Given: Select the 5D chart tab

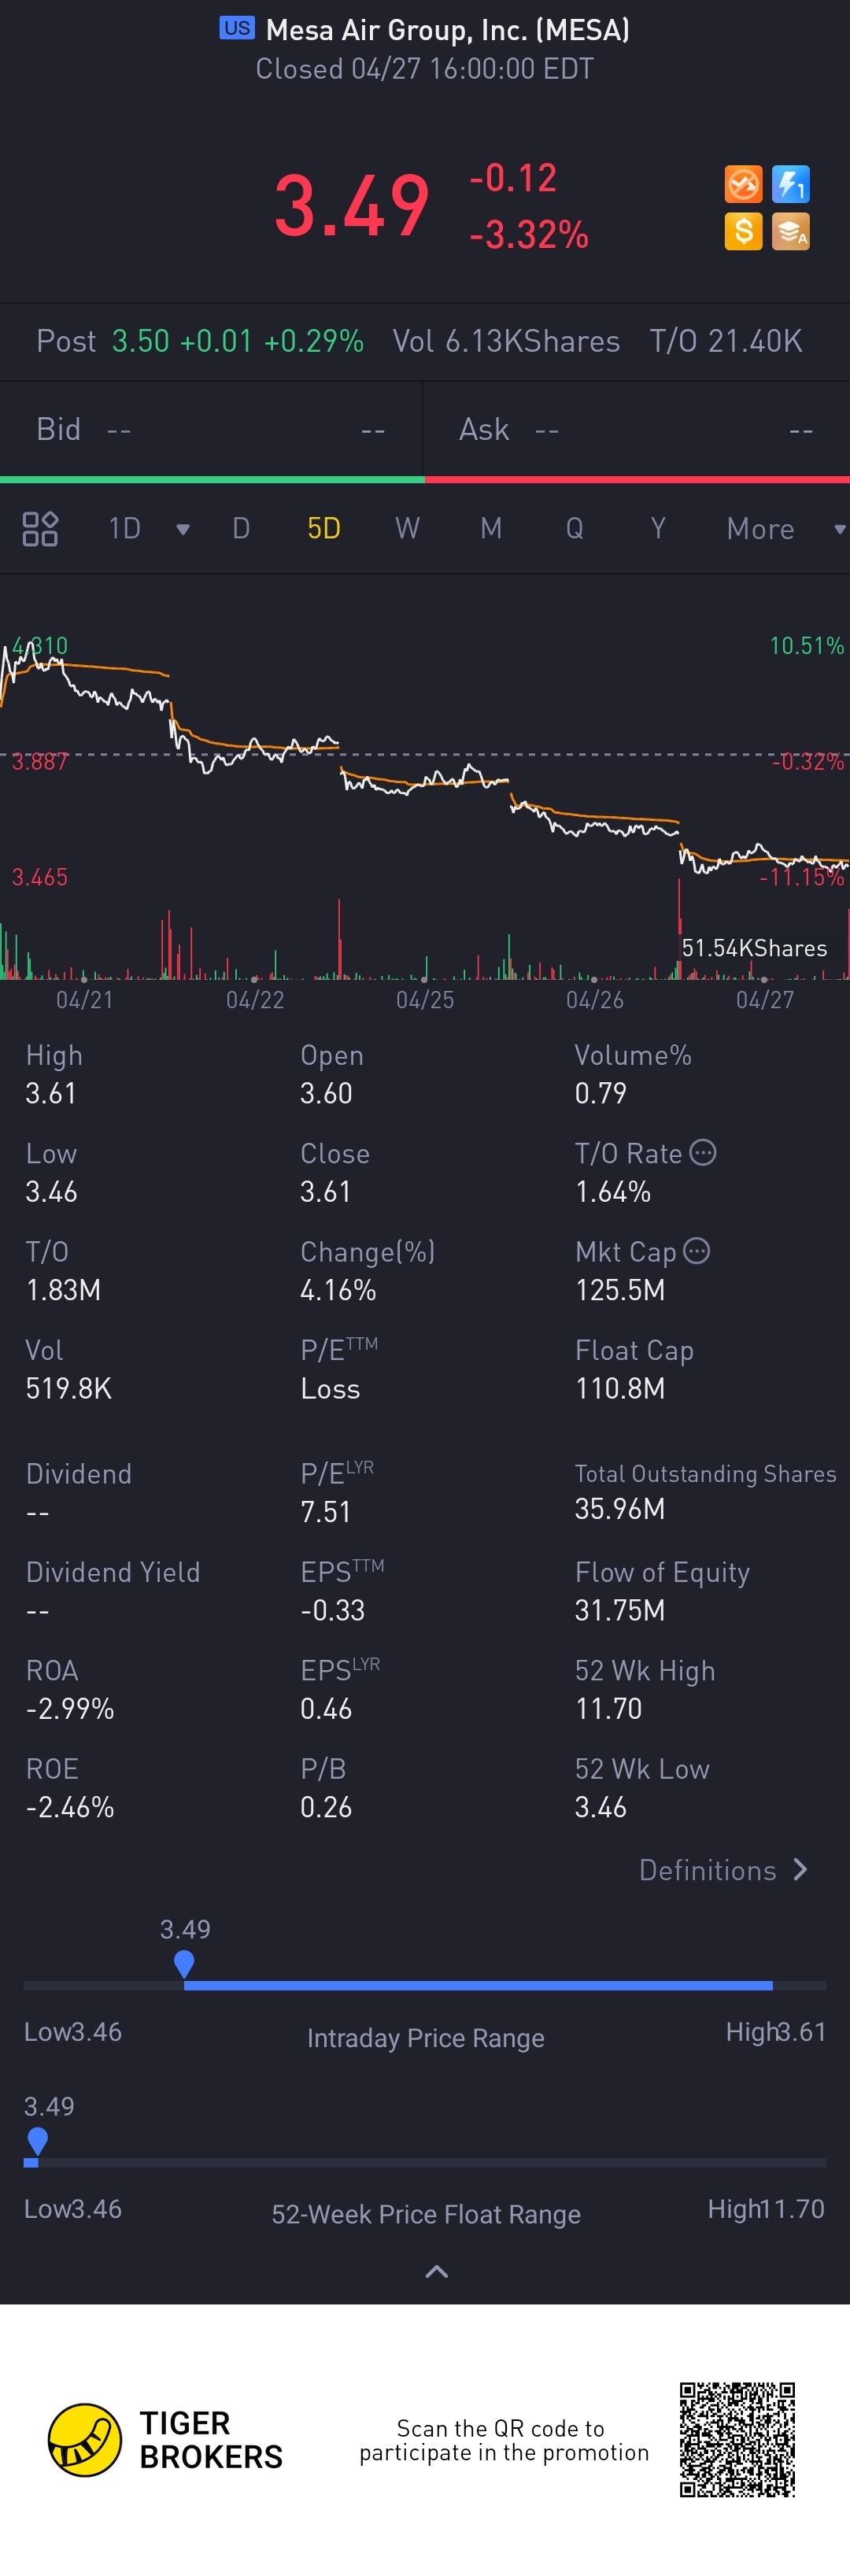Looking at the screenshot, I should click(324, 528).
